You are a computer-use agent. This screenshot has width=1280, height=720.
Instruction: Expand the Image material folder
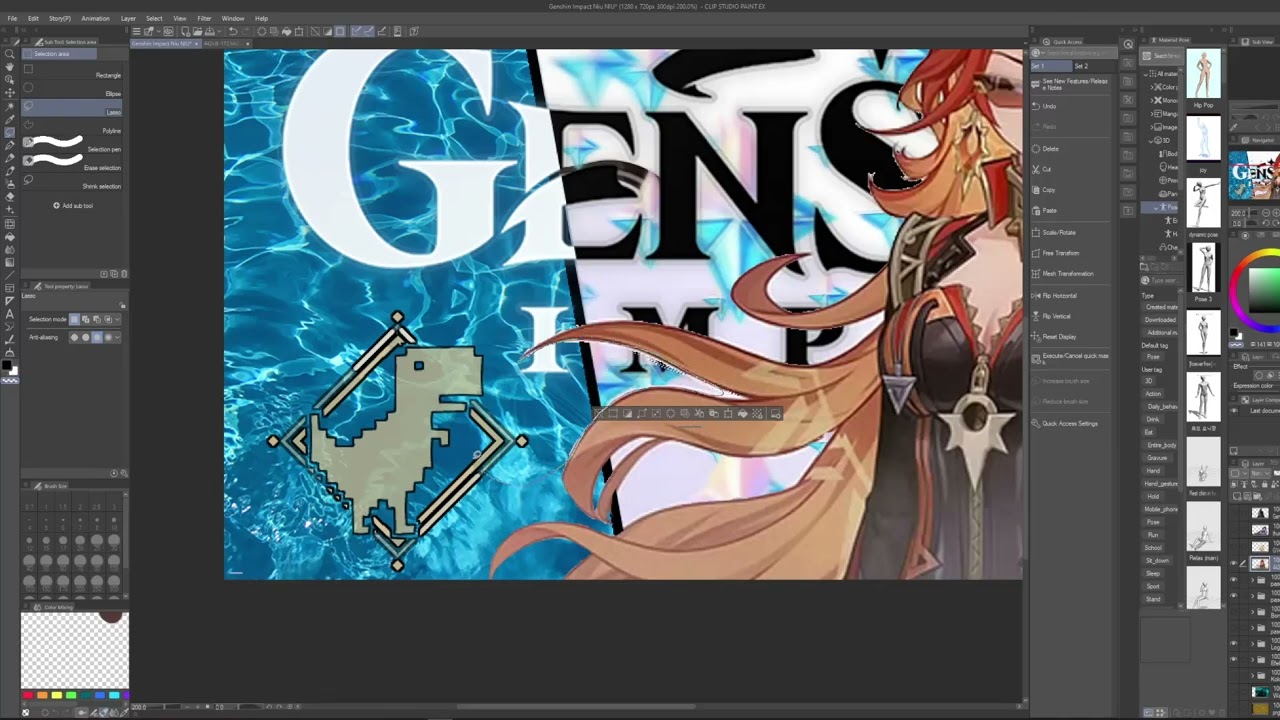1152,127
